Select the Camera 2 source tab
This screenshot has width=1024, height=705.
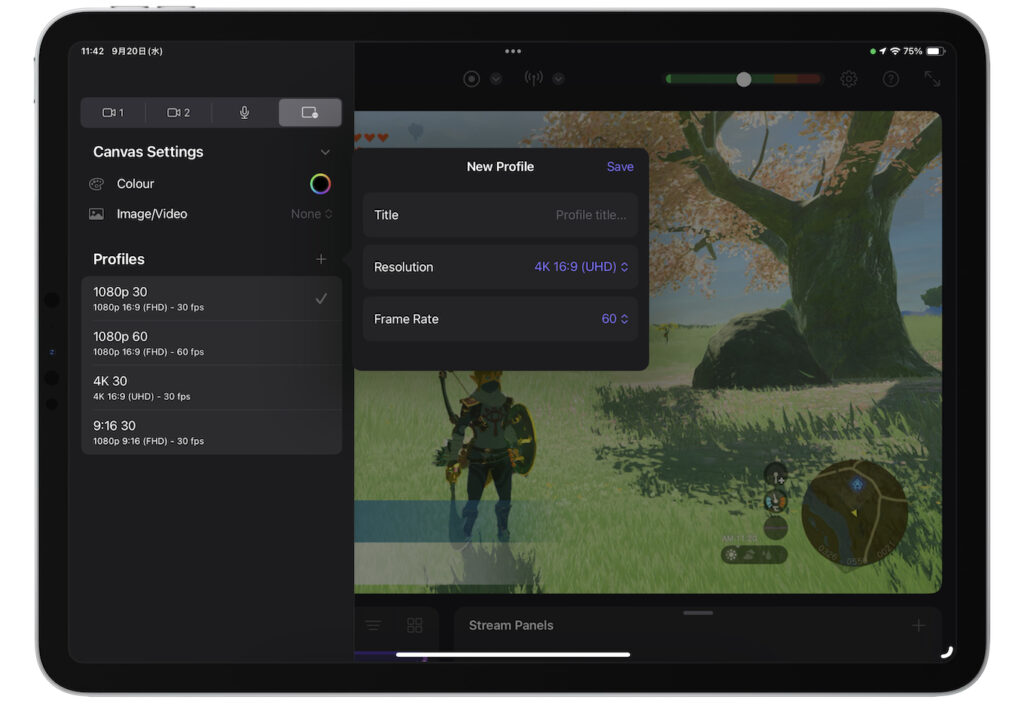click(178, 112)
